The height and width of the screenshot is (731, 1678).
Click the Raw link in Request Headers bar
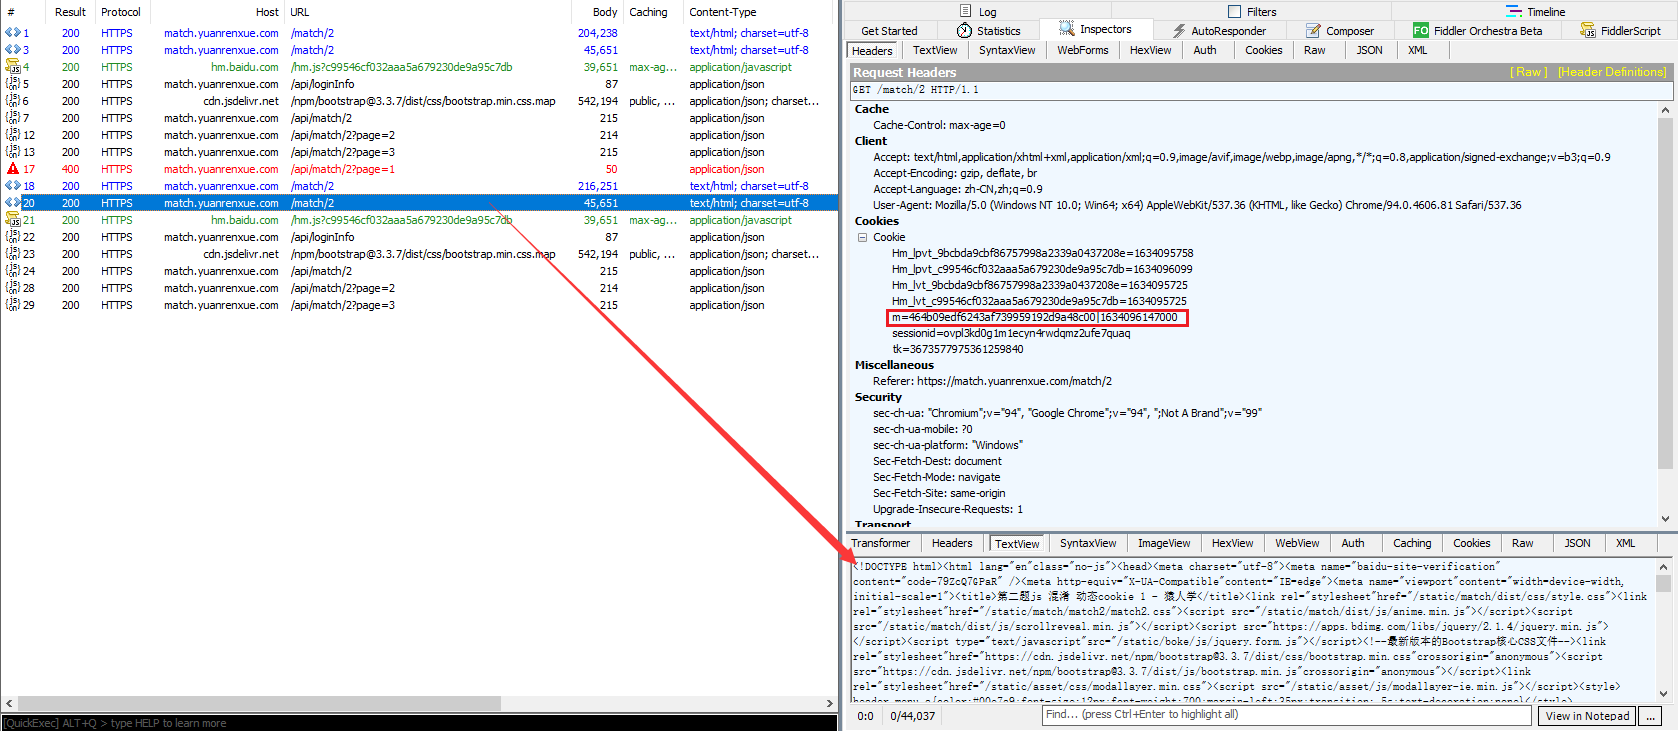click(x=1528, y=72)
